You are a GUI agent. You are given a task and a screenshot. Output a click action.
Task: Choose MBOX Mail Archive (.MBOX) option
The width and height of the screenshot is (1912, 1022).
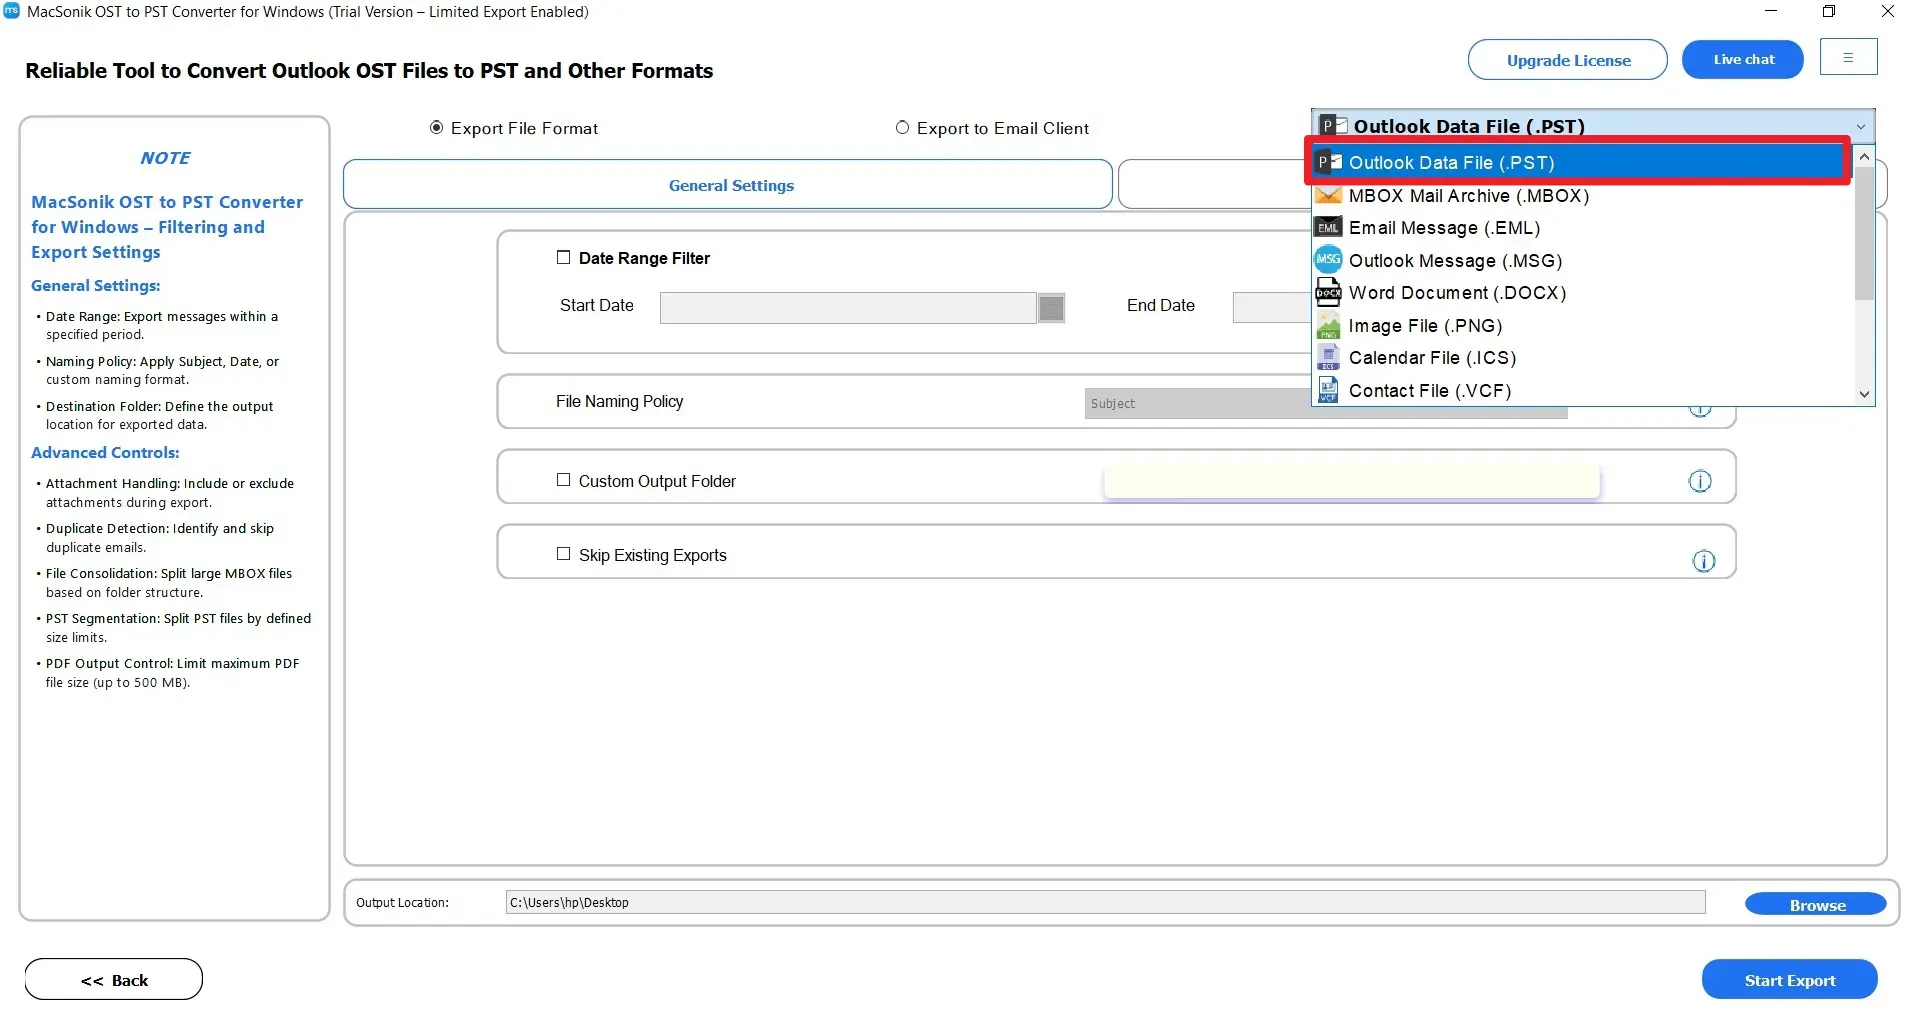[x=1583, y=195]
